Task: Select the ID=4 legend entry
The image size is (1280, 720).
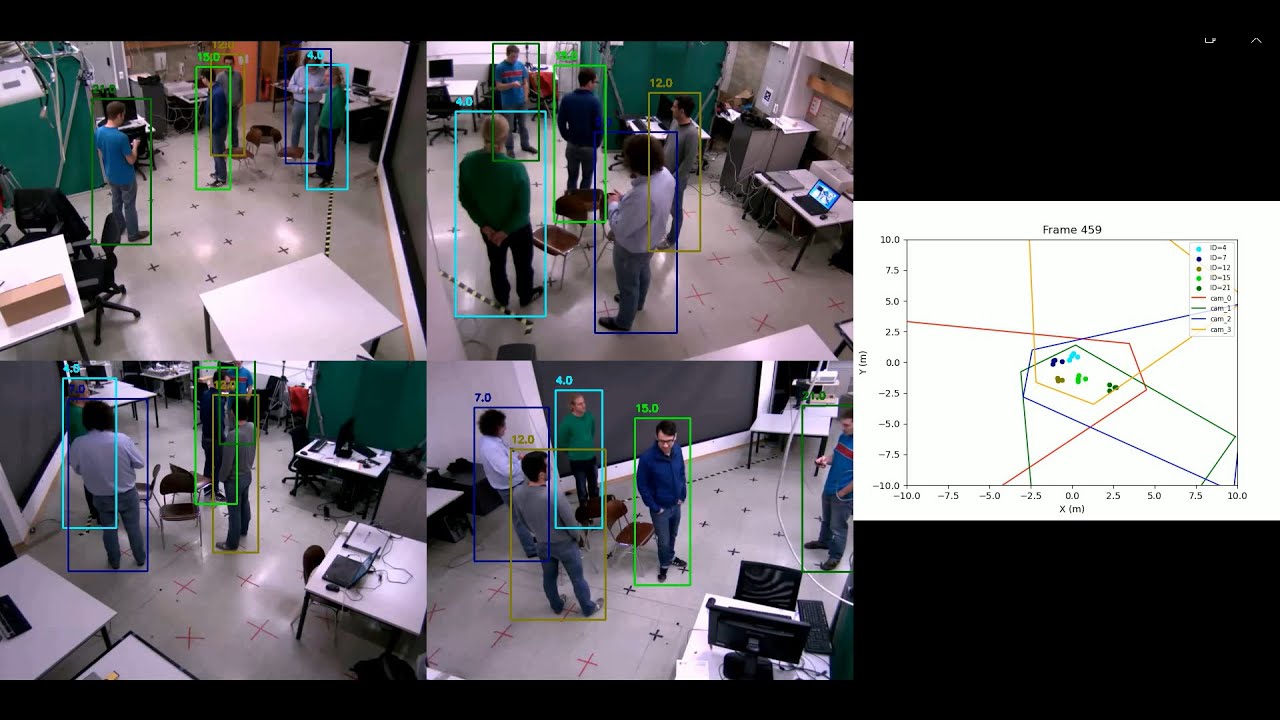Action: coord(1211,247)
